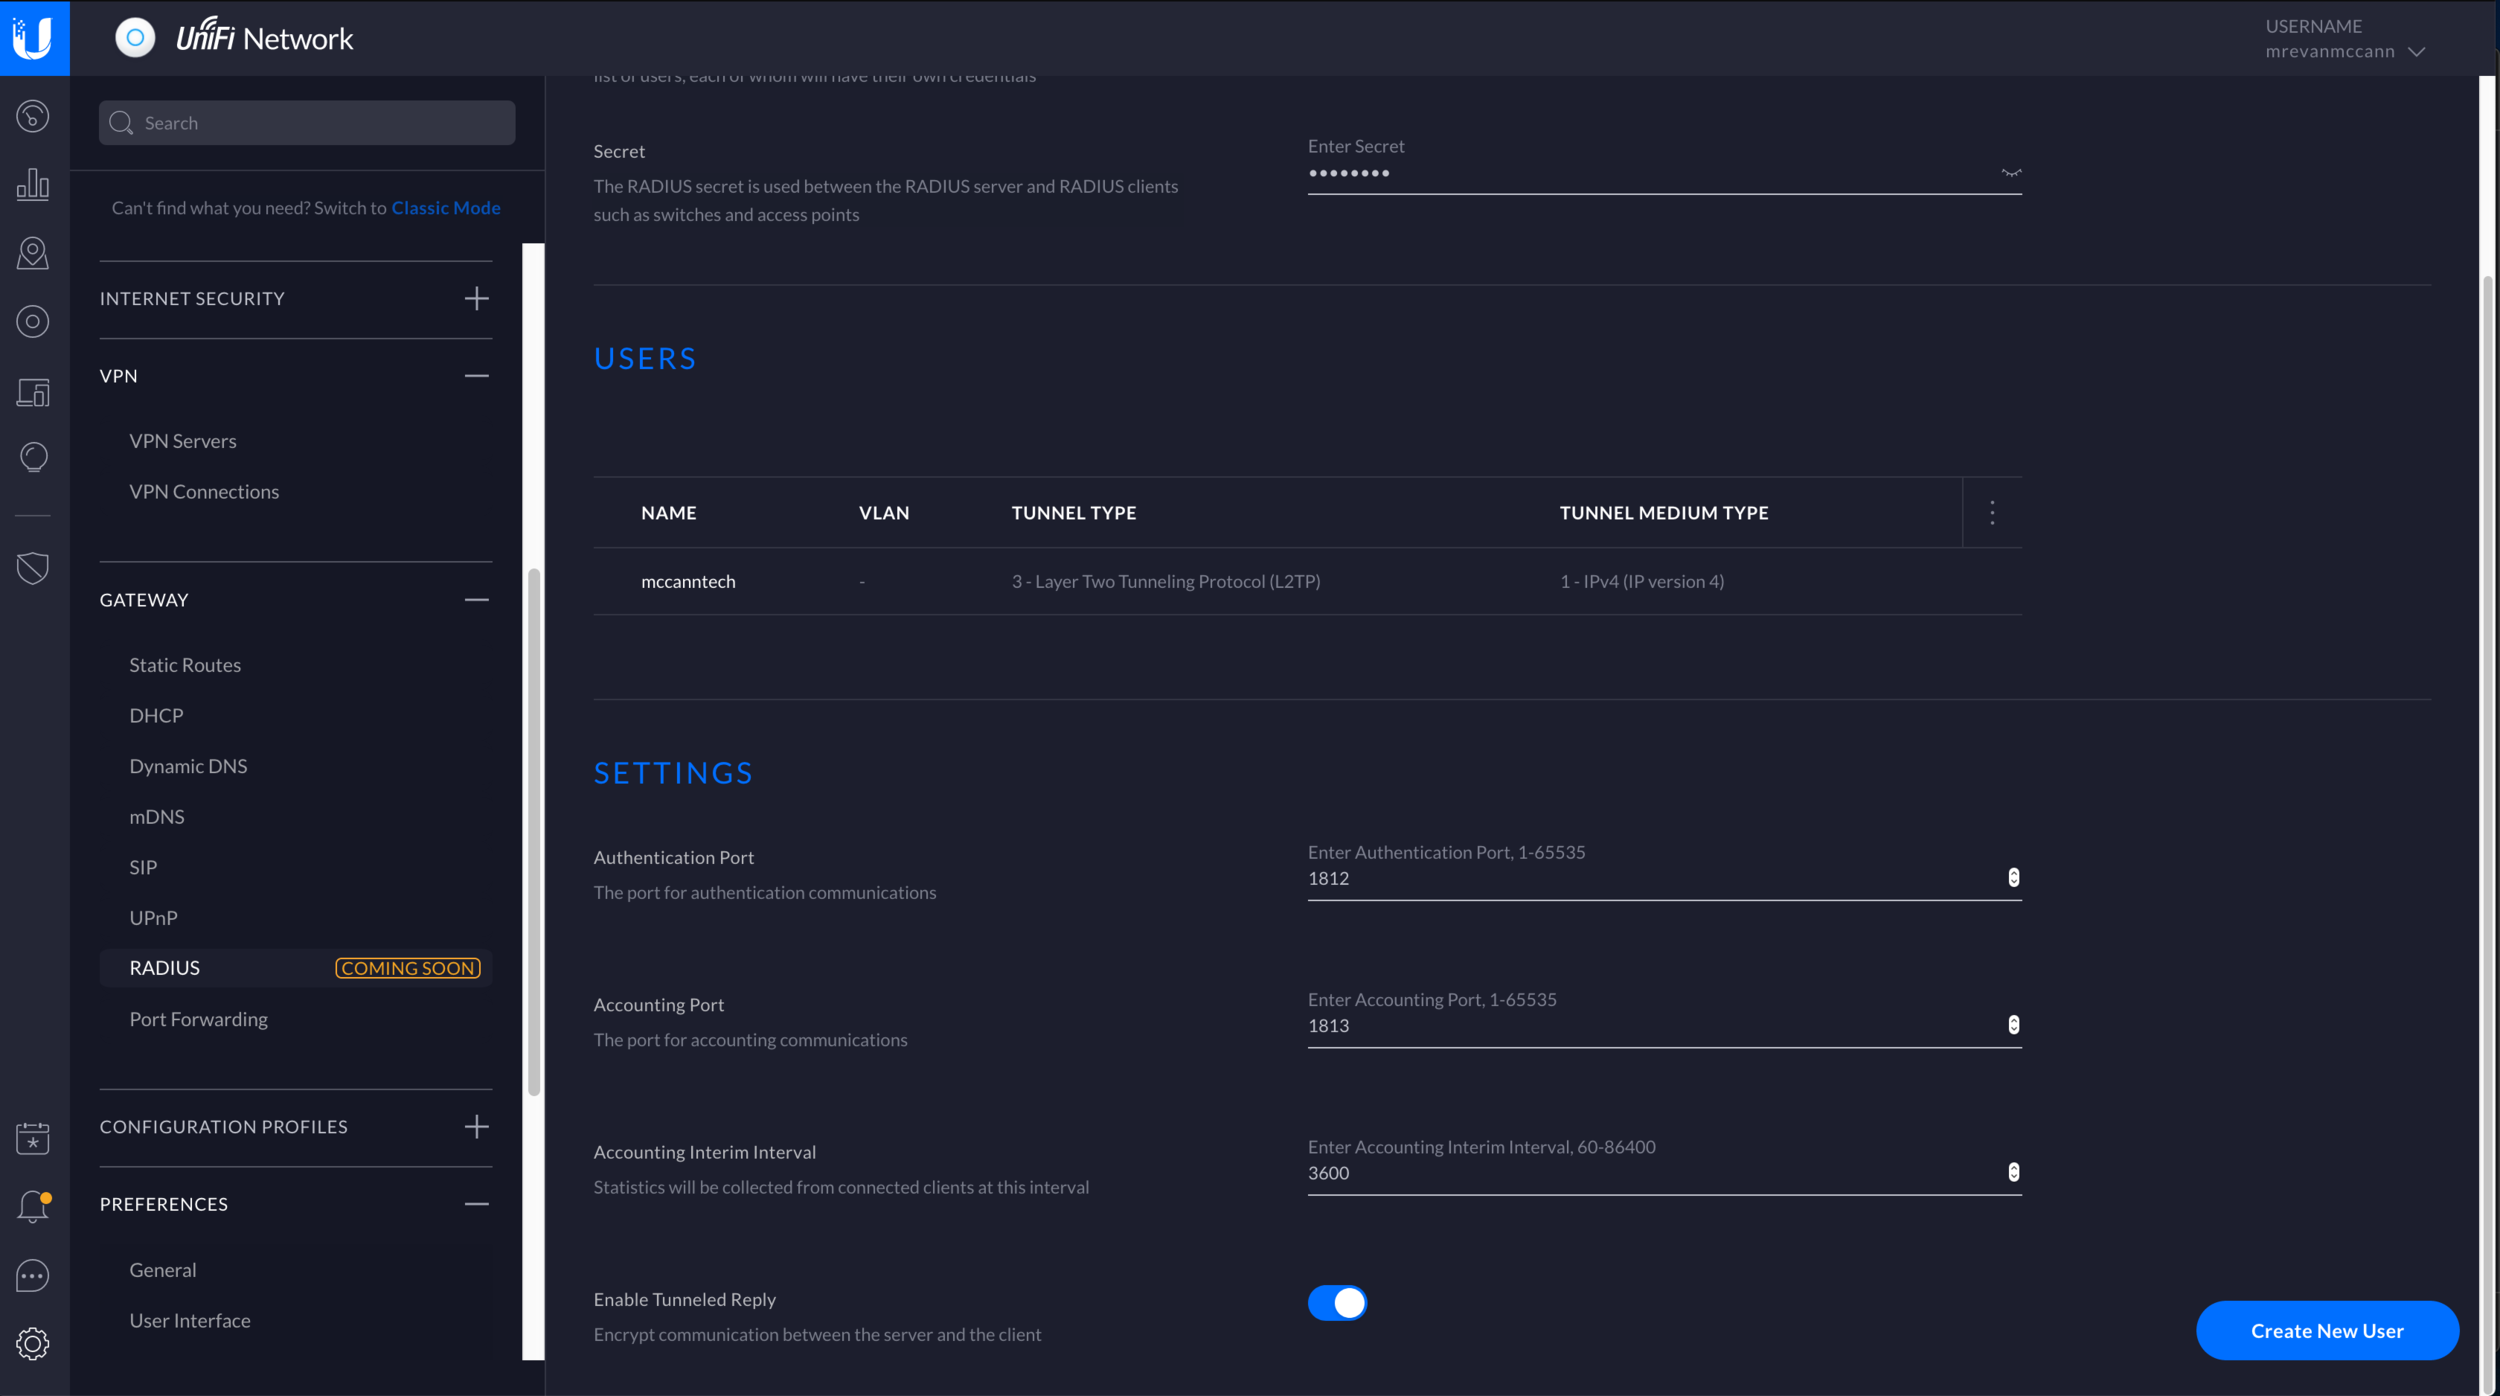Expand the INTERNET SECURITY section
The image size is (2500, 1396).
click(477, 297)
